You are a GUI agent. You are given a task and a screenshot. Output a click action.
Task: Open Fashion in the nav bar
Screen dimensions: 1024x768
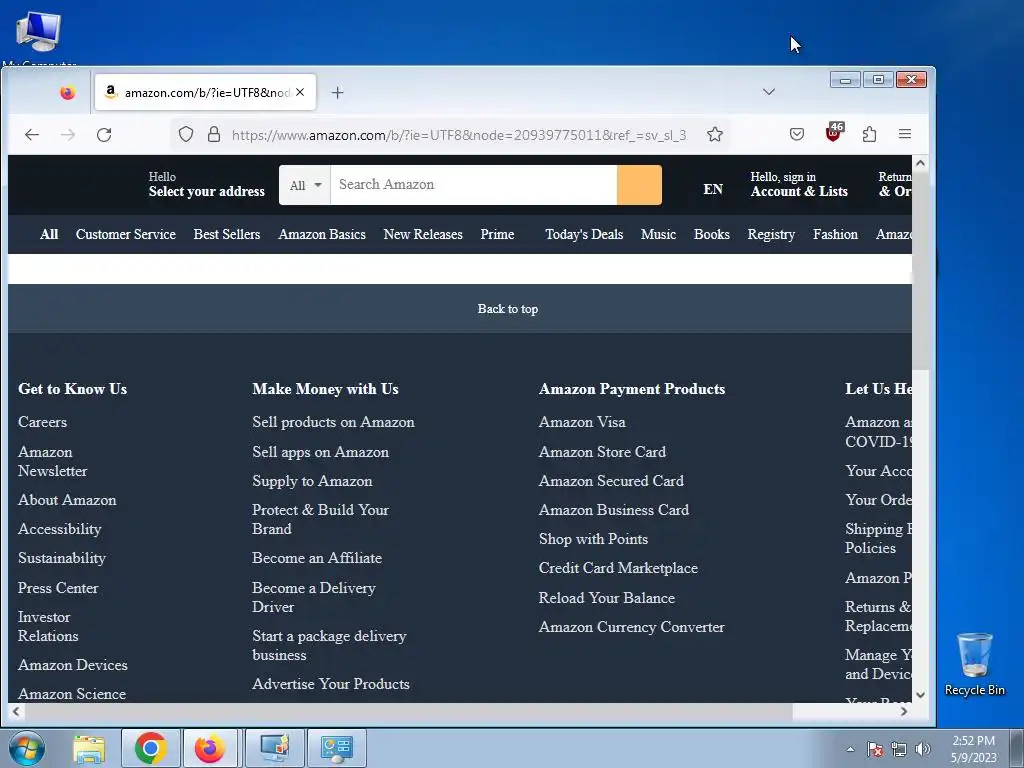(835, 234)
